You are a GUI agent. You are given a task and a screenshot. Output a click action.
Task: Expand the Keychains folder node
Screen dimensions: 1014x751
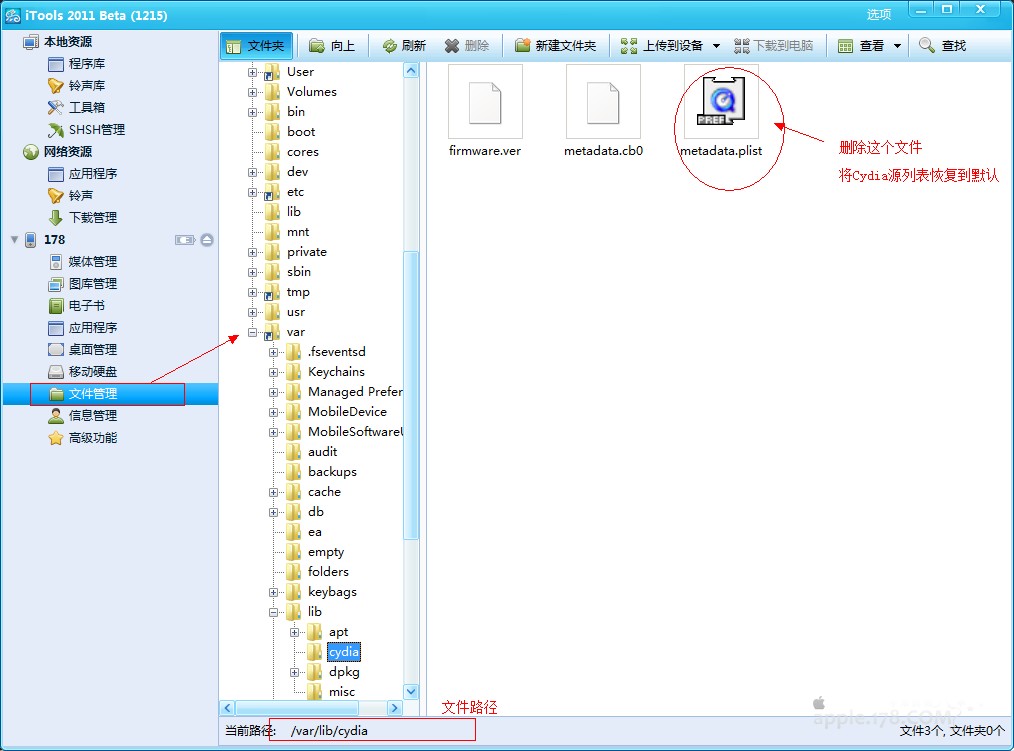pos(274,373)
